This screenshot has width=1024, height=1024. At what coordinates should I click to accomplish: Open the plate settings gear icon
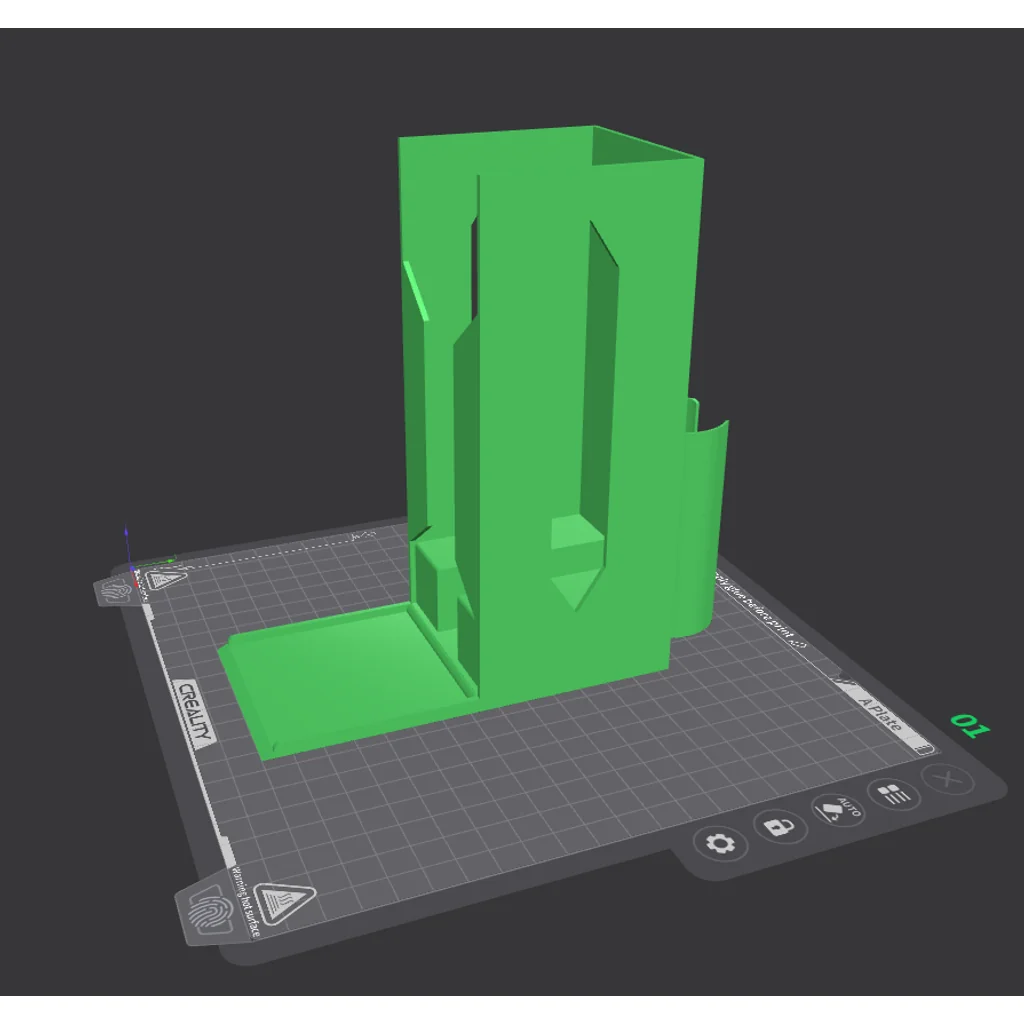(722, 843)
